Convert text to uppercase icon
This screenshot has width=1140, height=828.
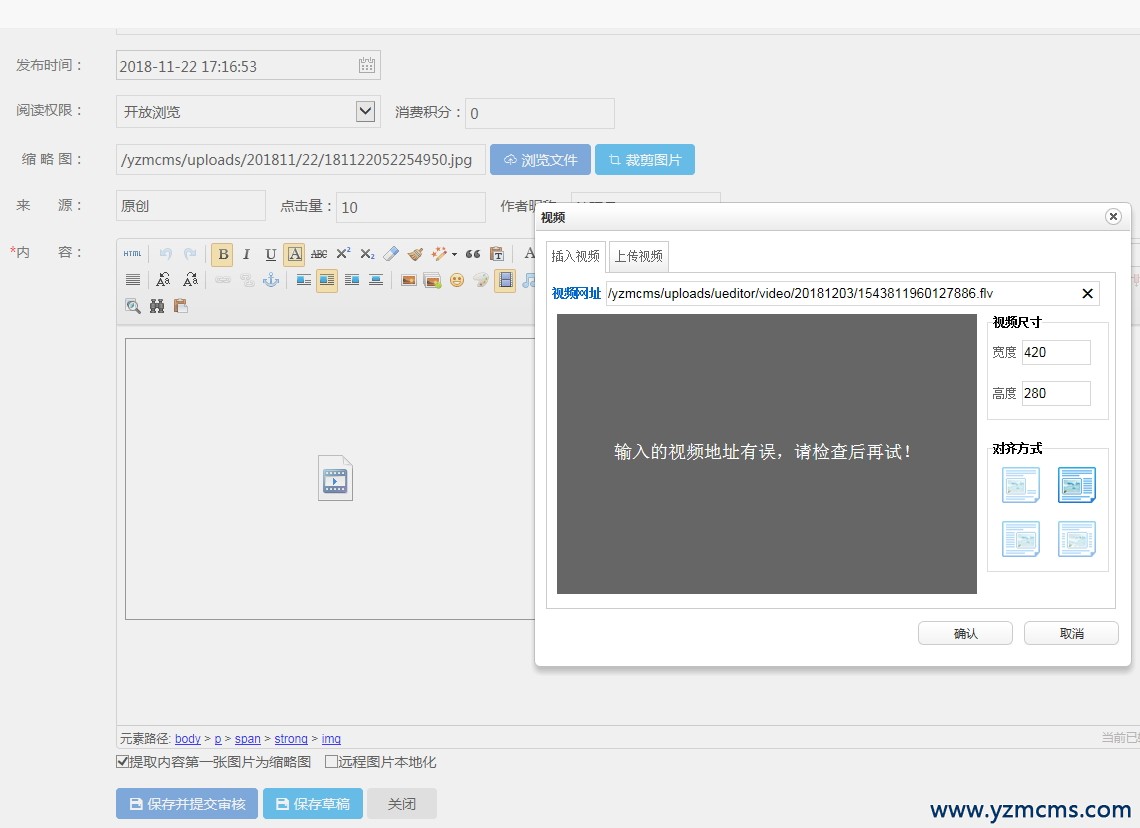tap(164, 280)
